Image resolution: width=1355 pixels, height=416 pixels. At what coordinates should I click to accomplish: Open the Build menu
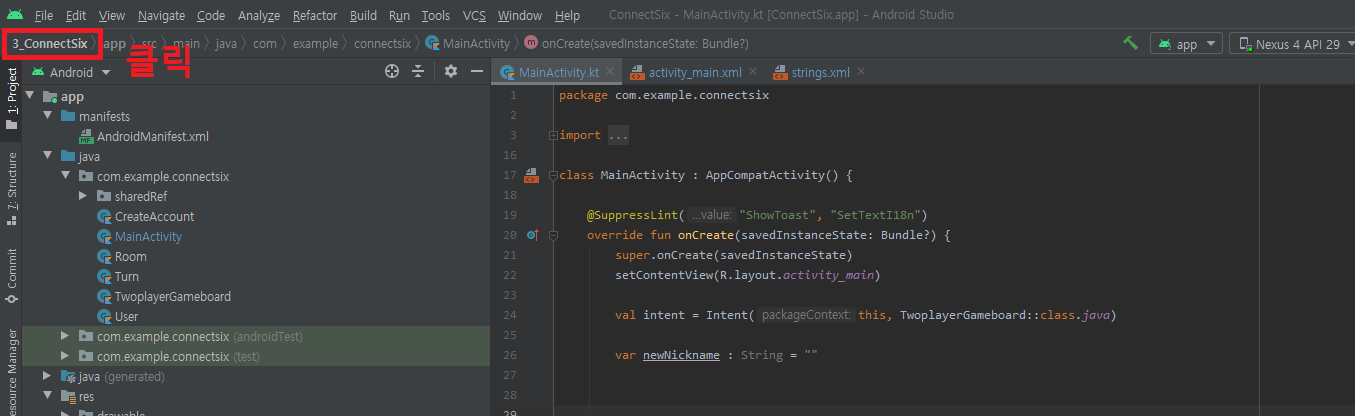pos(364,16)
